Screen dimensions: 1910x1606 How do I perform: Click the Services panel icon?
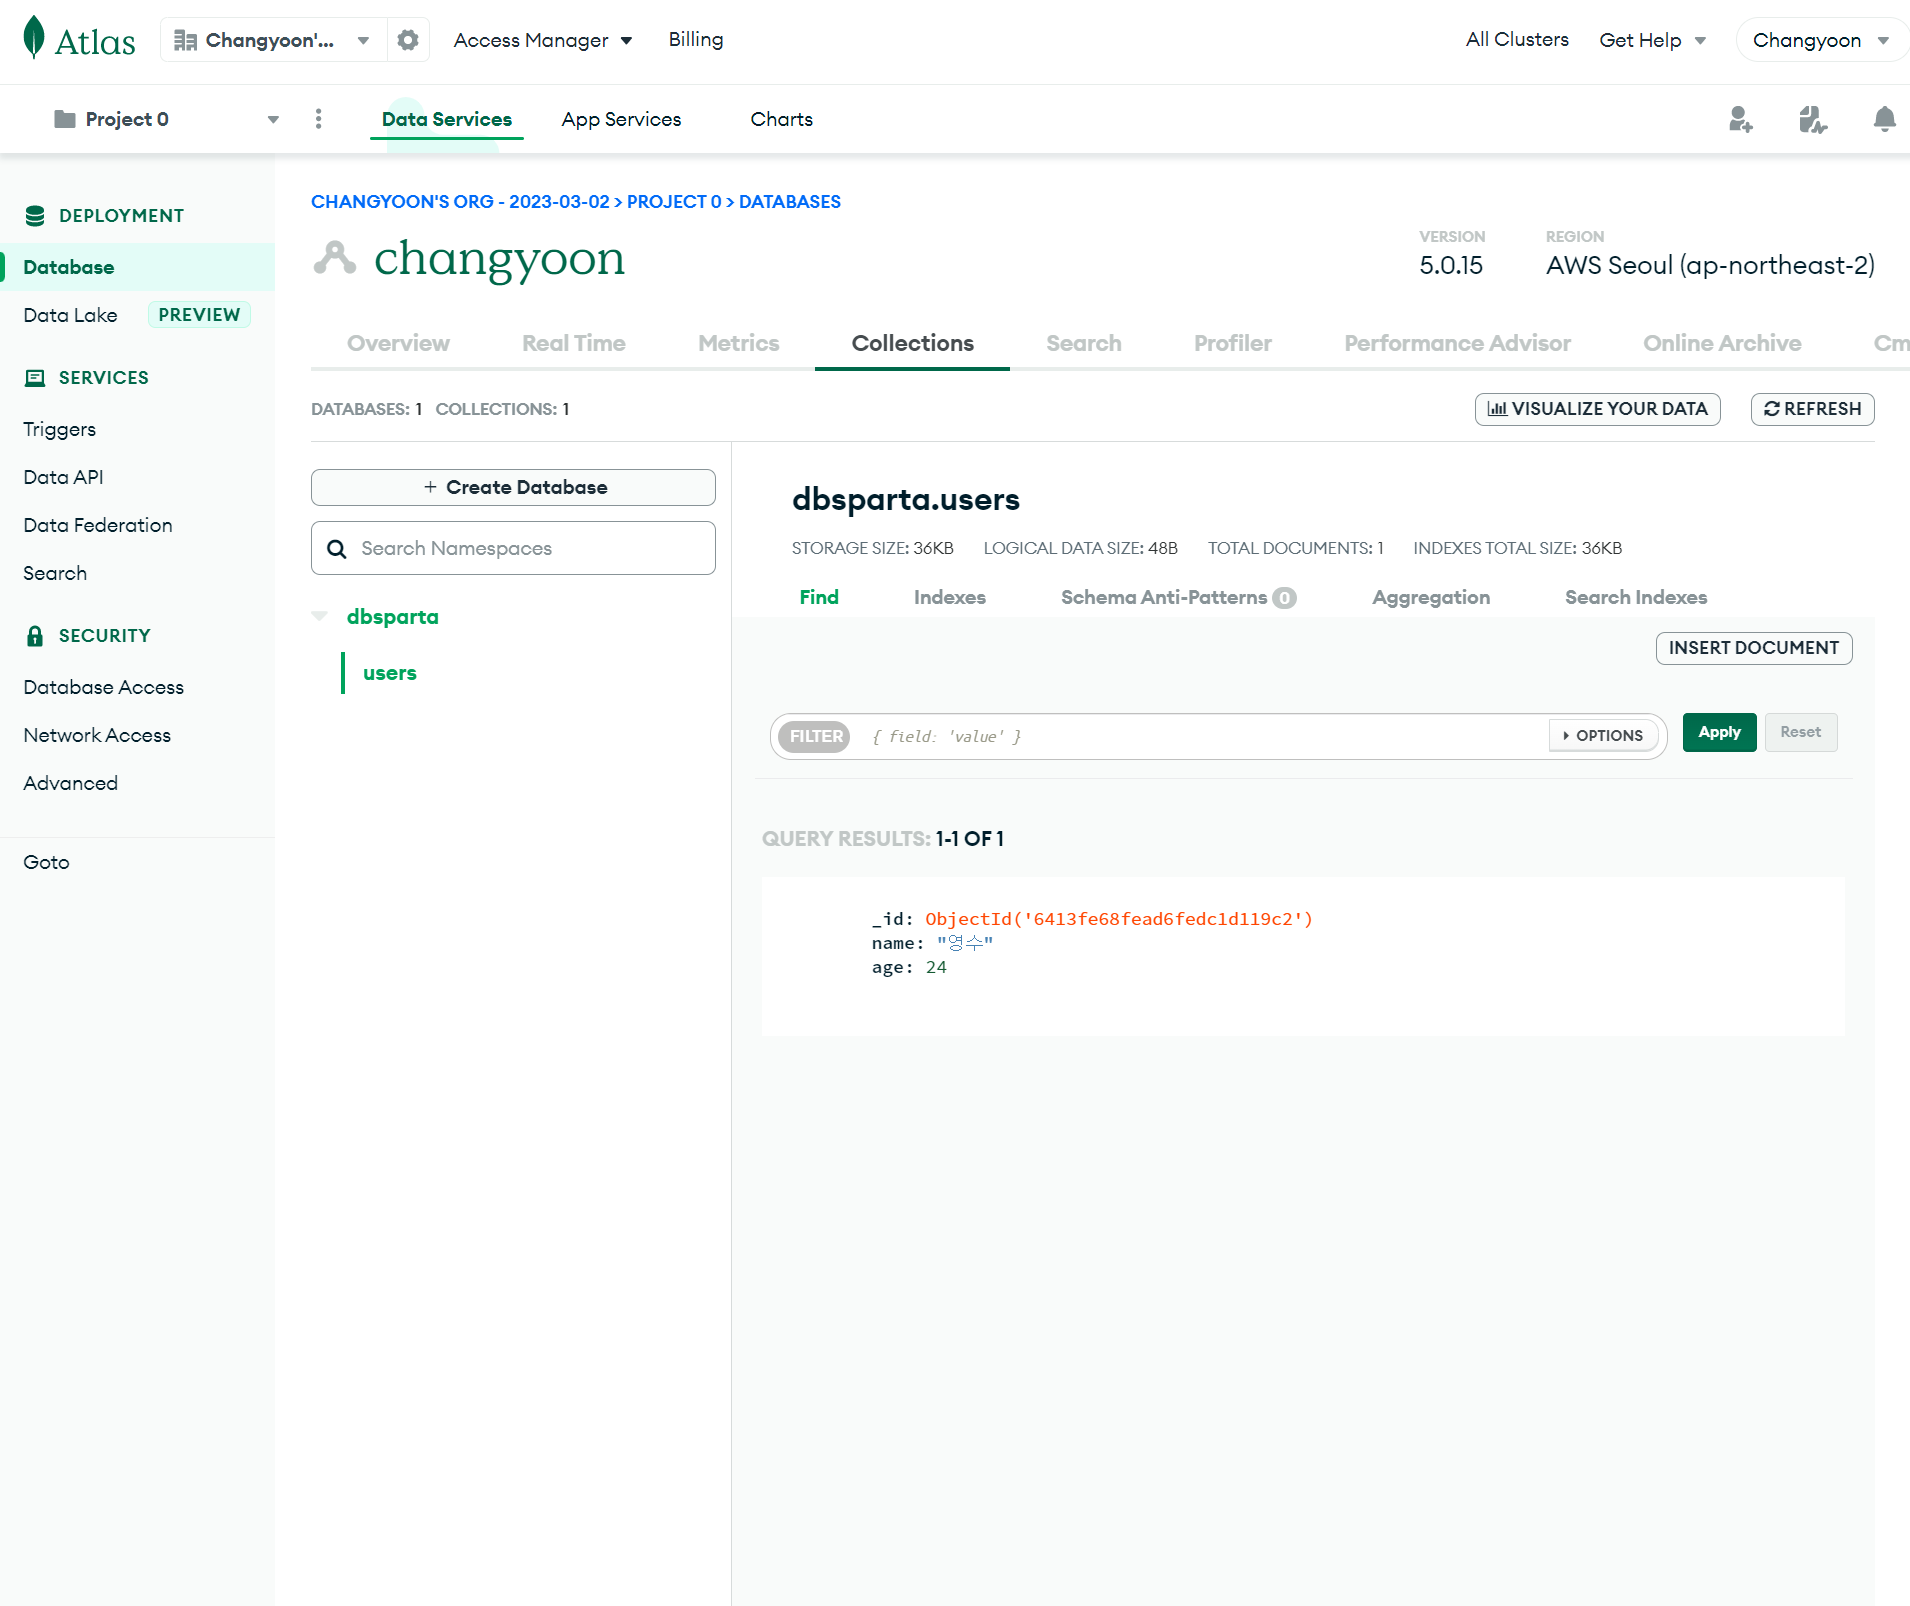pyautogui.click(x=35, y=378)
